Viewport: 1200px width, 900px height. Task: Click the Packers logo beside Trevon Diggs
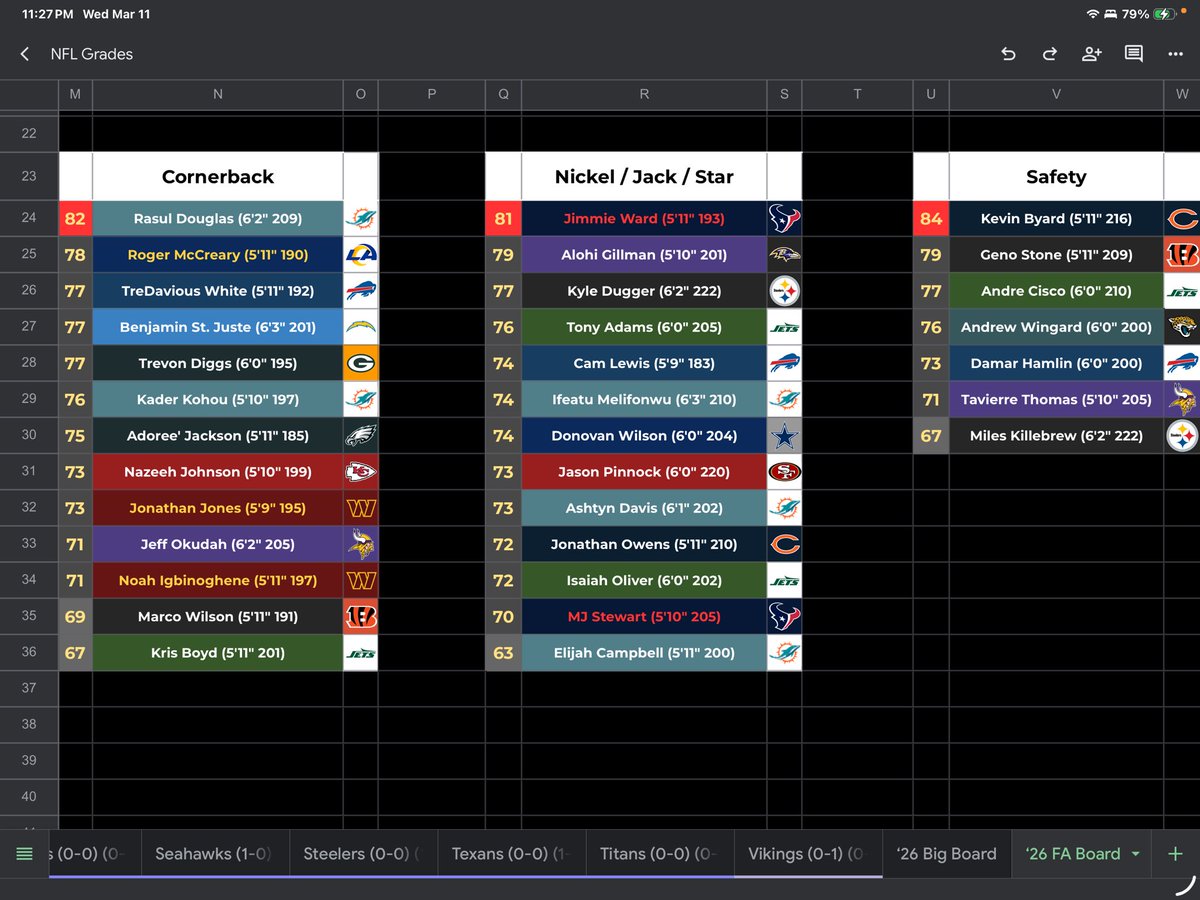360,363
